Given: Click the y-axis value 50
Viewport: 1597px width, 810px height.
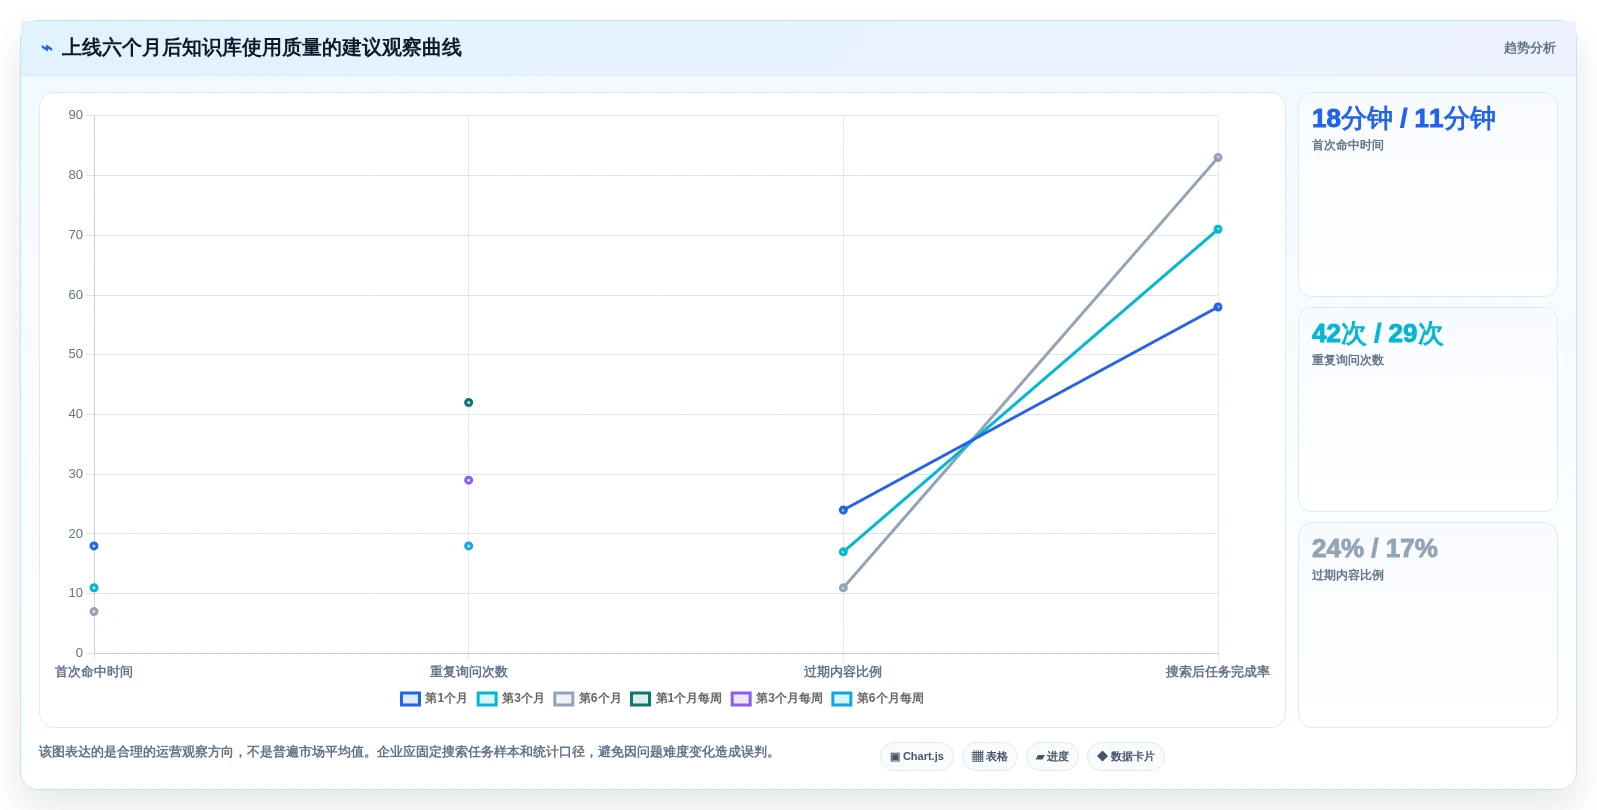Looking at the screenshot, I should tap(76, 354).
